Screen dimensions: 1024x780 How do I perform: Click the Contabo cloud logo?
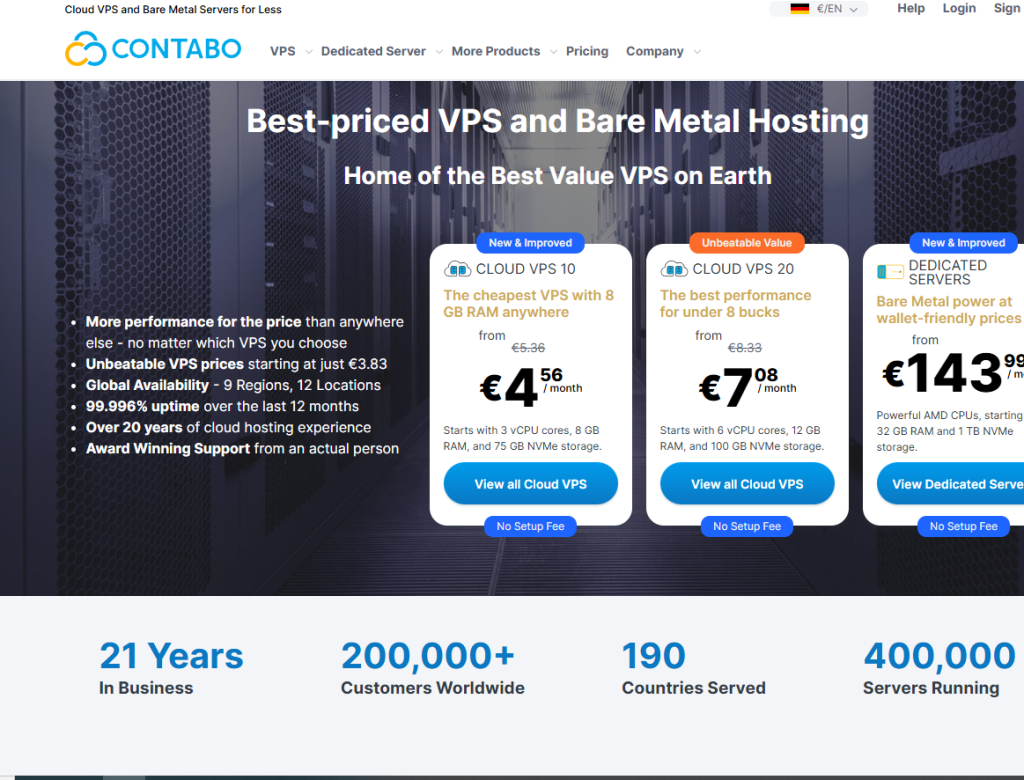click(86, 49)
